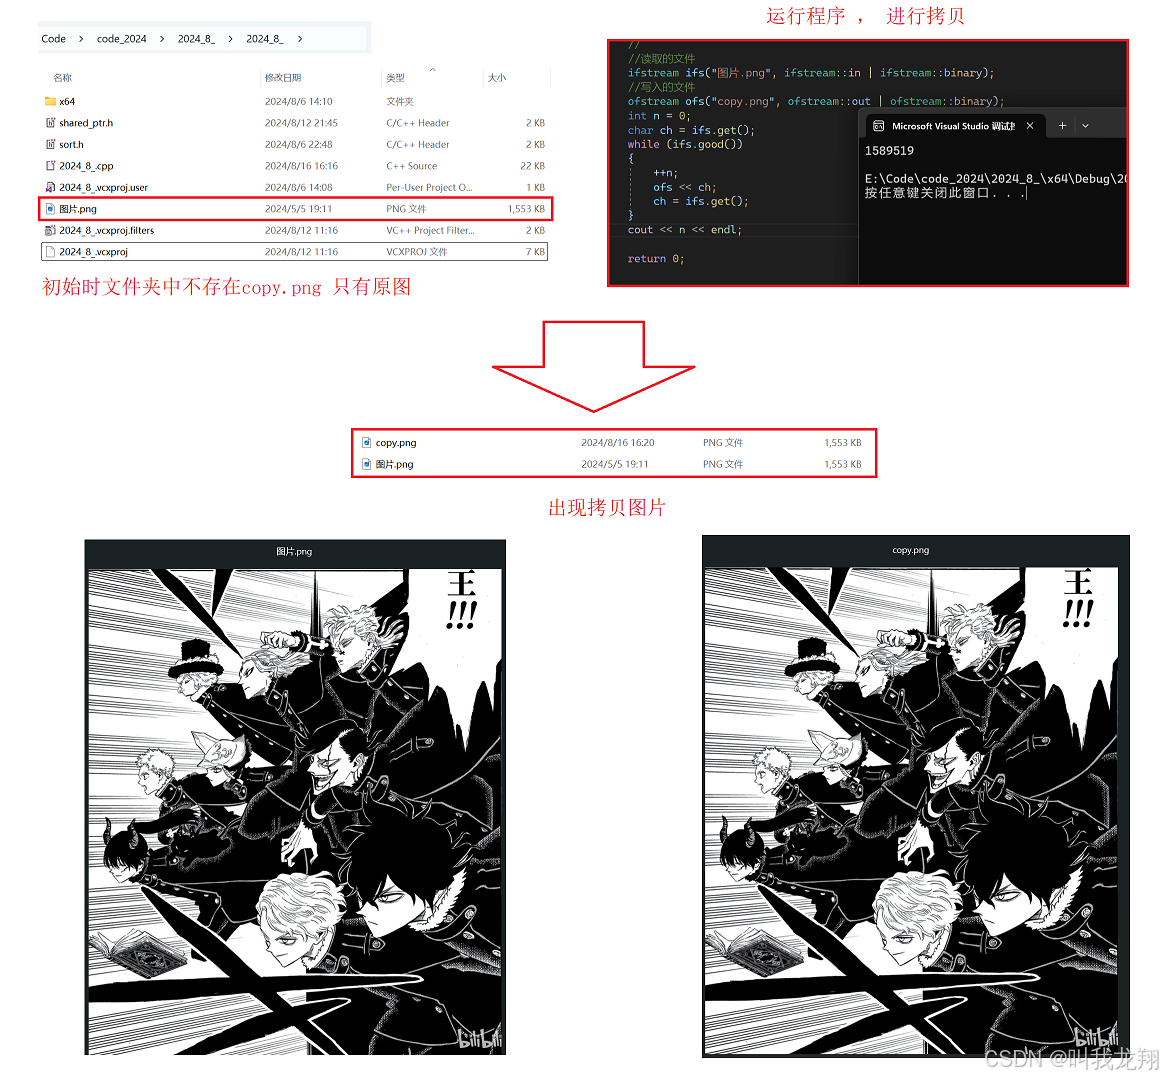
Task: Sort by the 类型 column header
Action: tap(395, 78)
